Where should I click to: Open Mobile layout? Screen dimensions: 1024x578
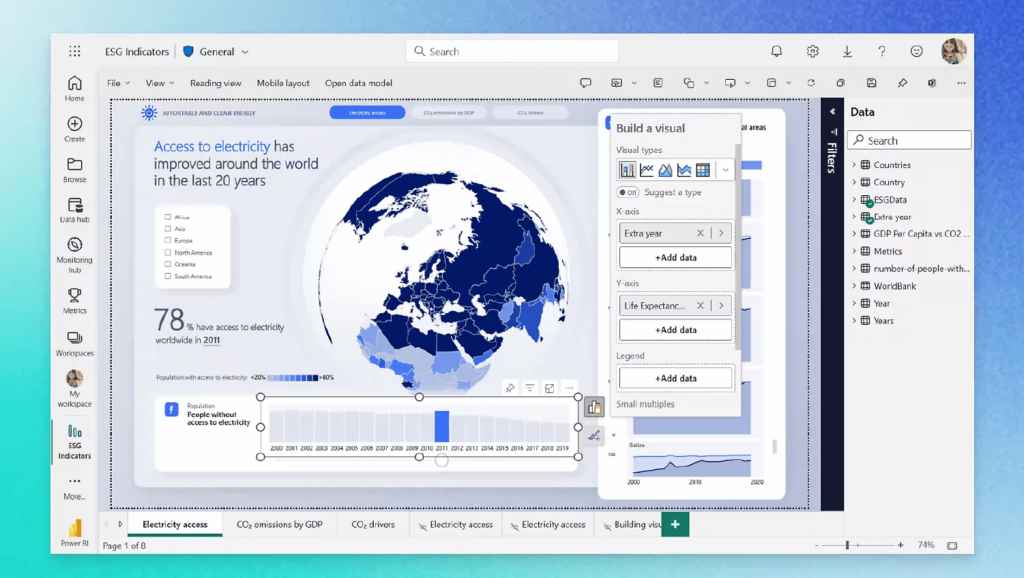[283, 83]
